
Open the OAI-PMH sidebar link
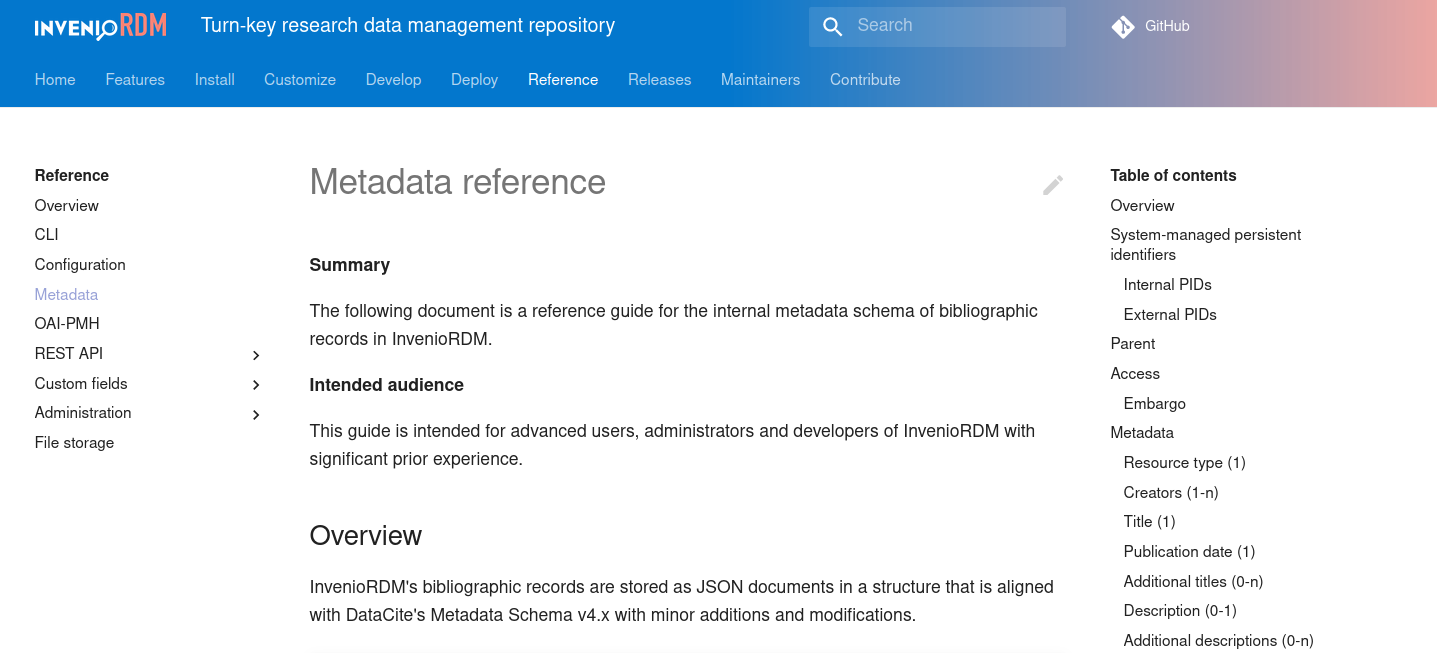tap(67, 324)
